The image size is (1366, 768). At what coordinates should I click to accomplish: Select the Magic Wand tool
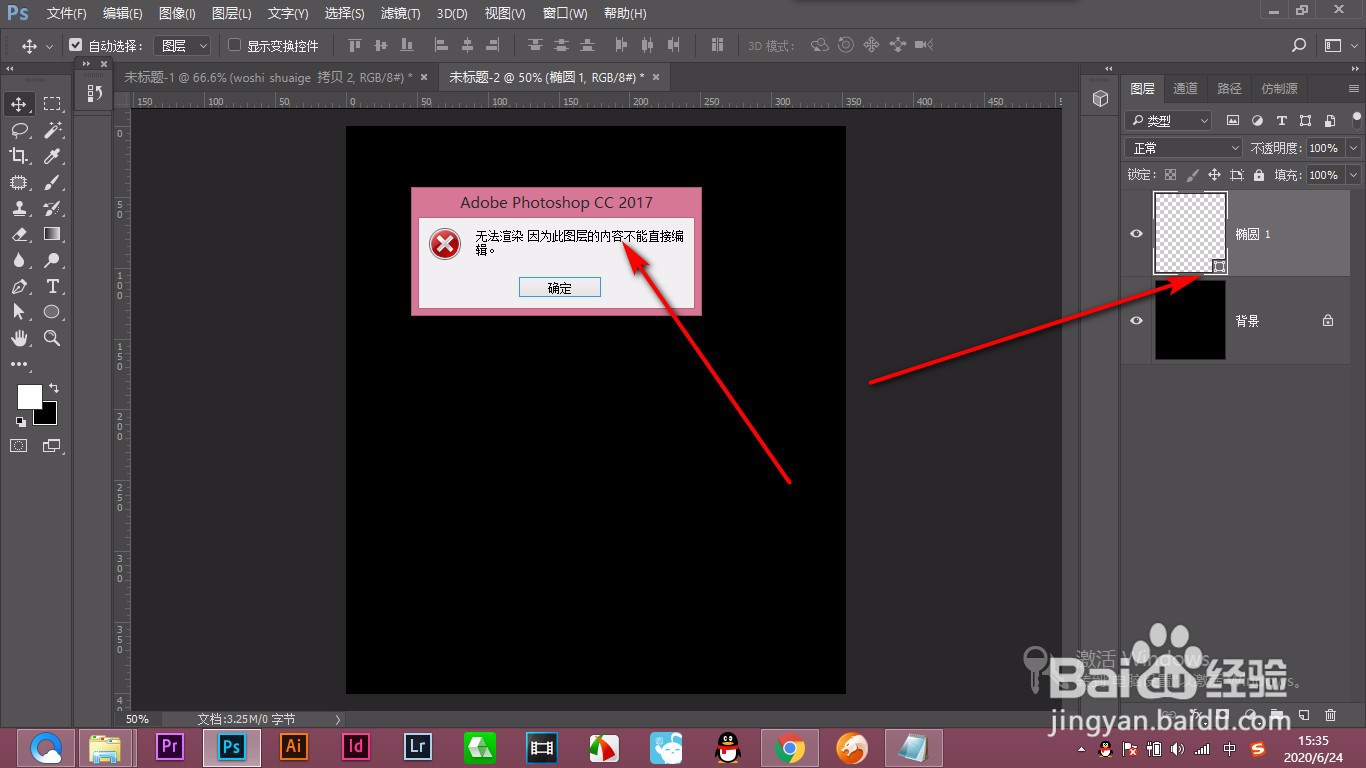pos(52,130)
